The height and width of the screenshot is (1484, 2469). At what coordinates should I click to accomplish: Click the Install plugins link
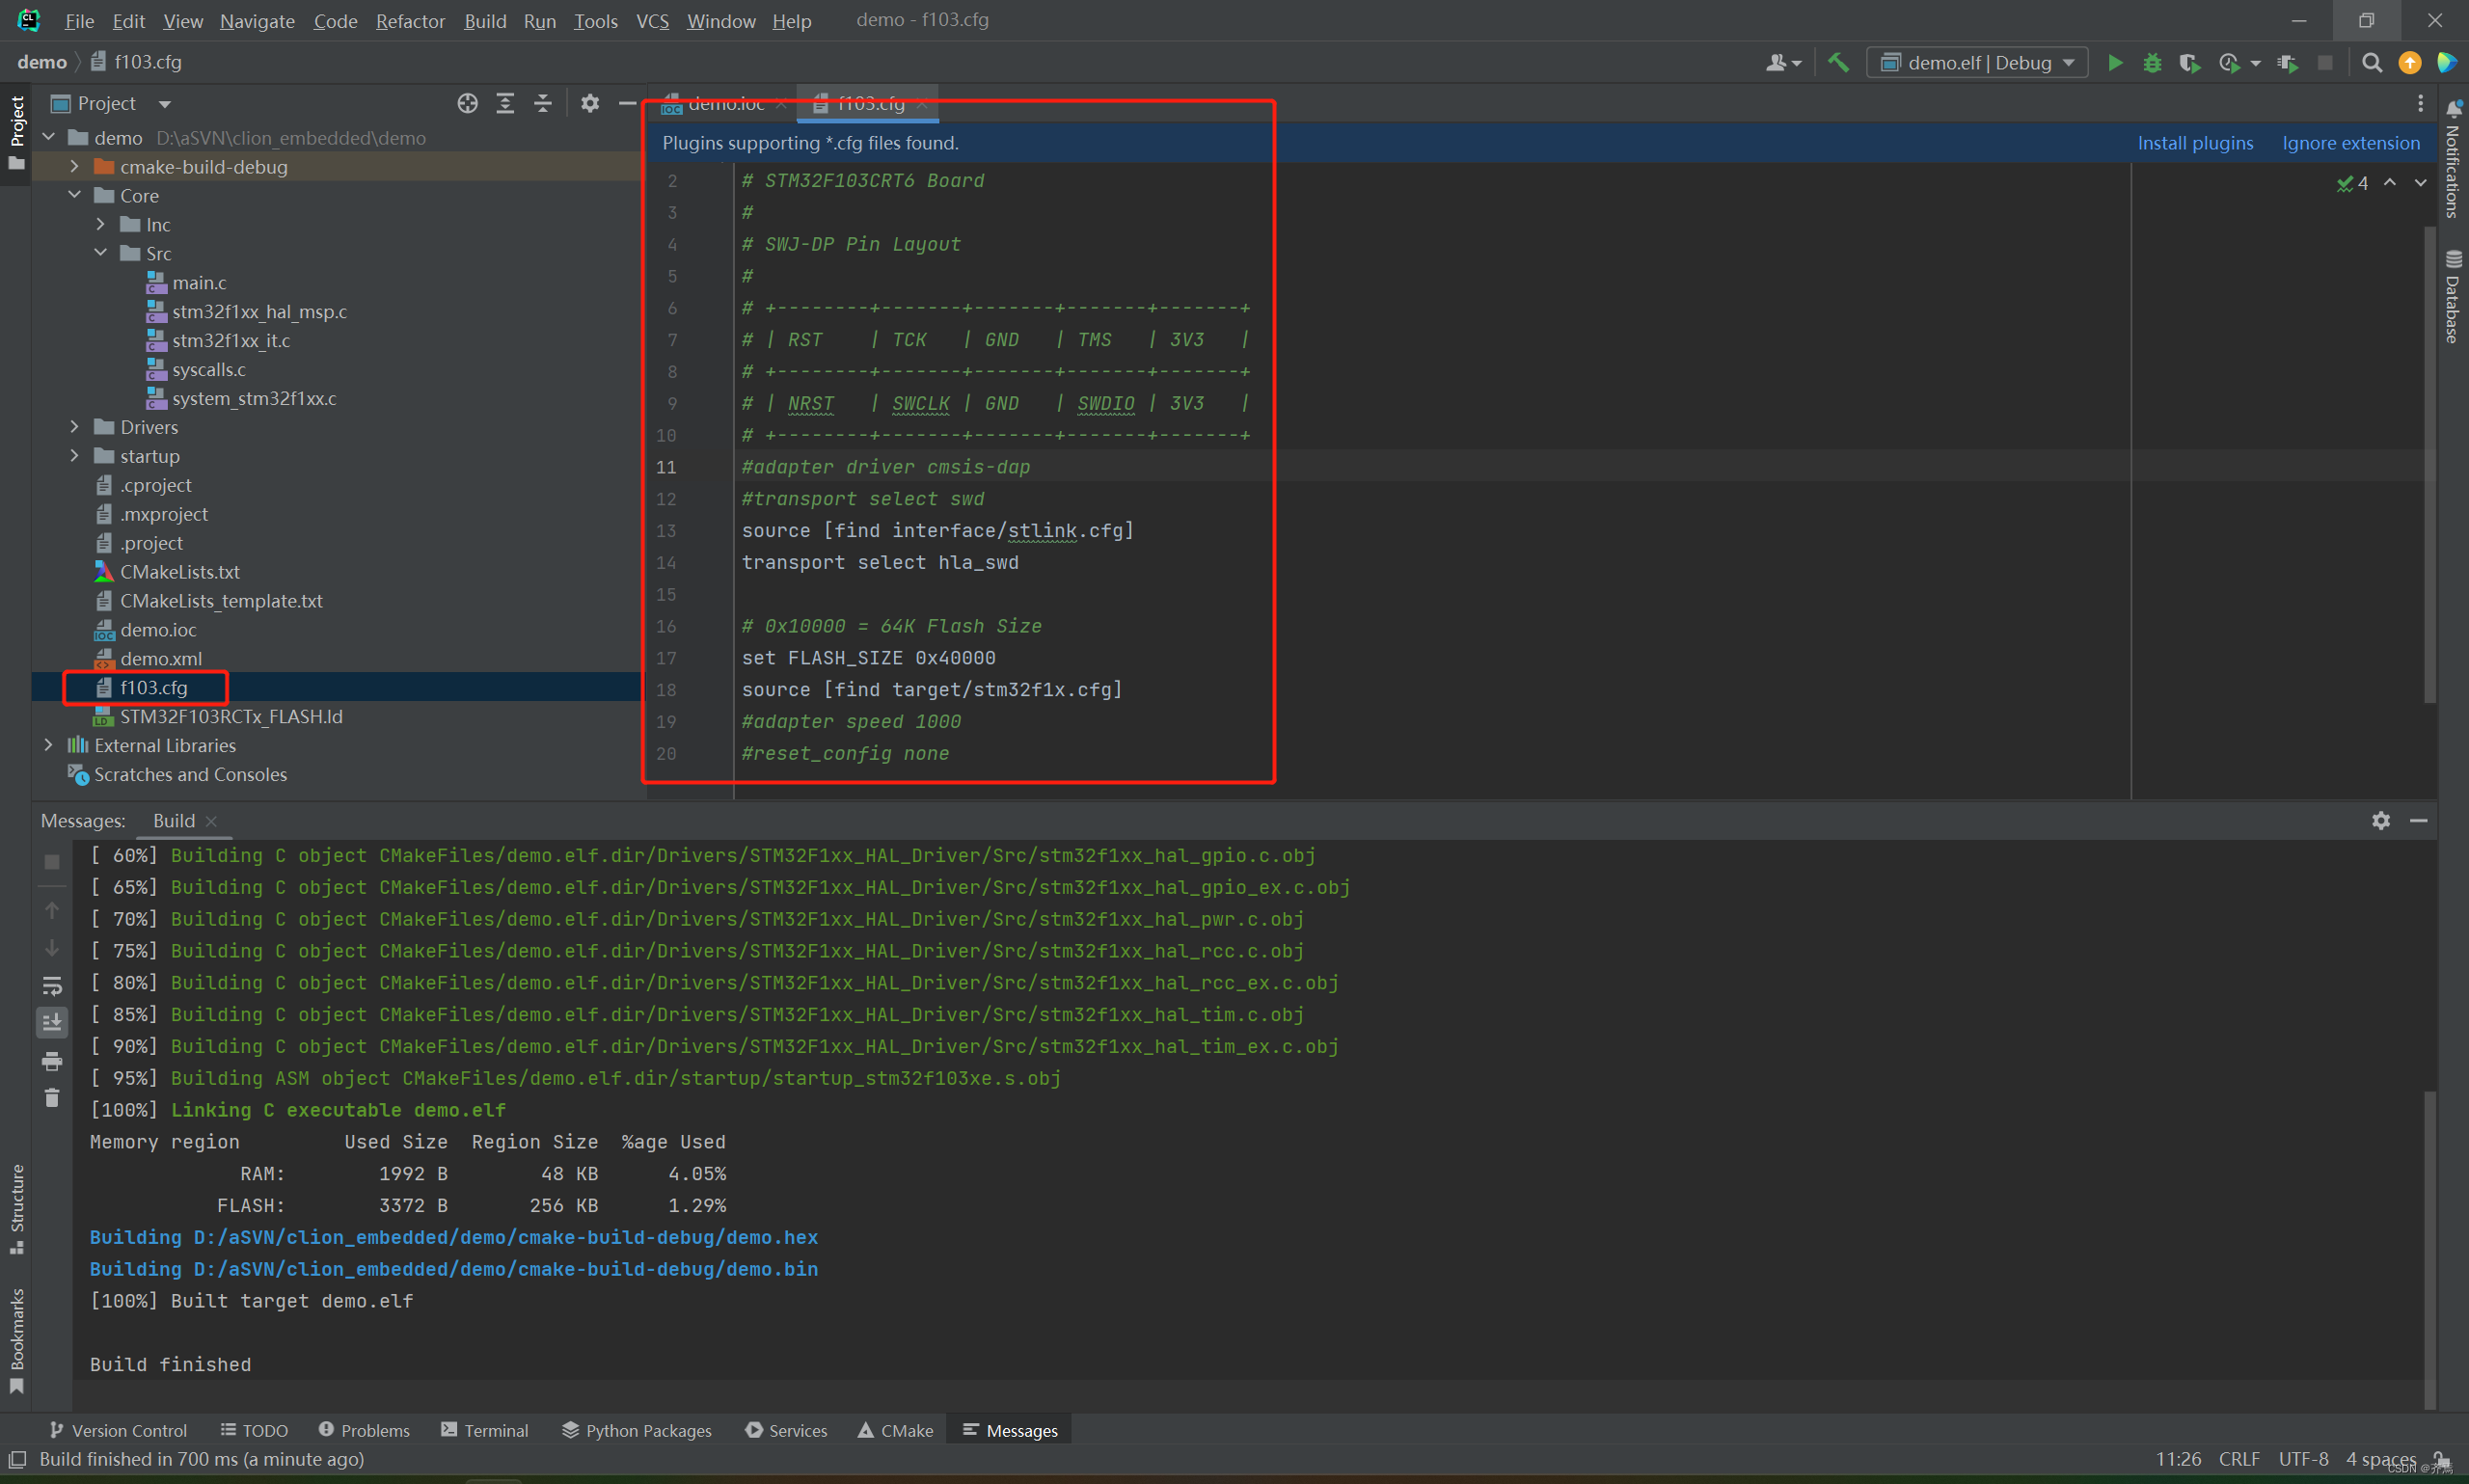(x=2195, y=143)
